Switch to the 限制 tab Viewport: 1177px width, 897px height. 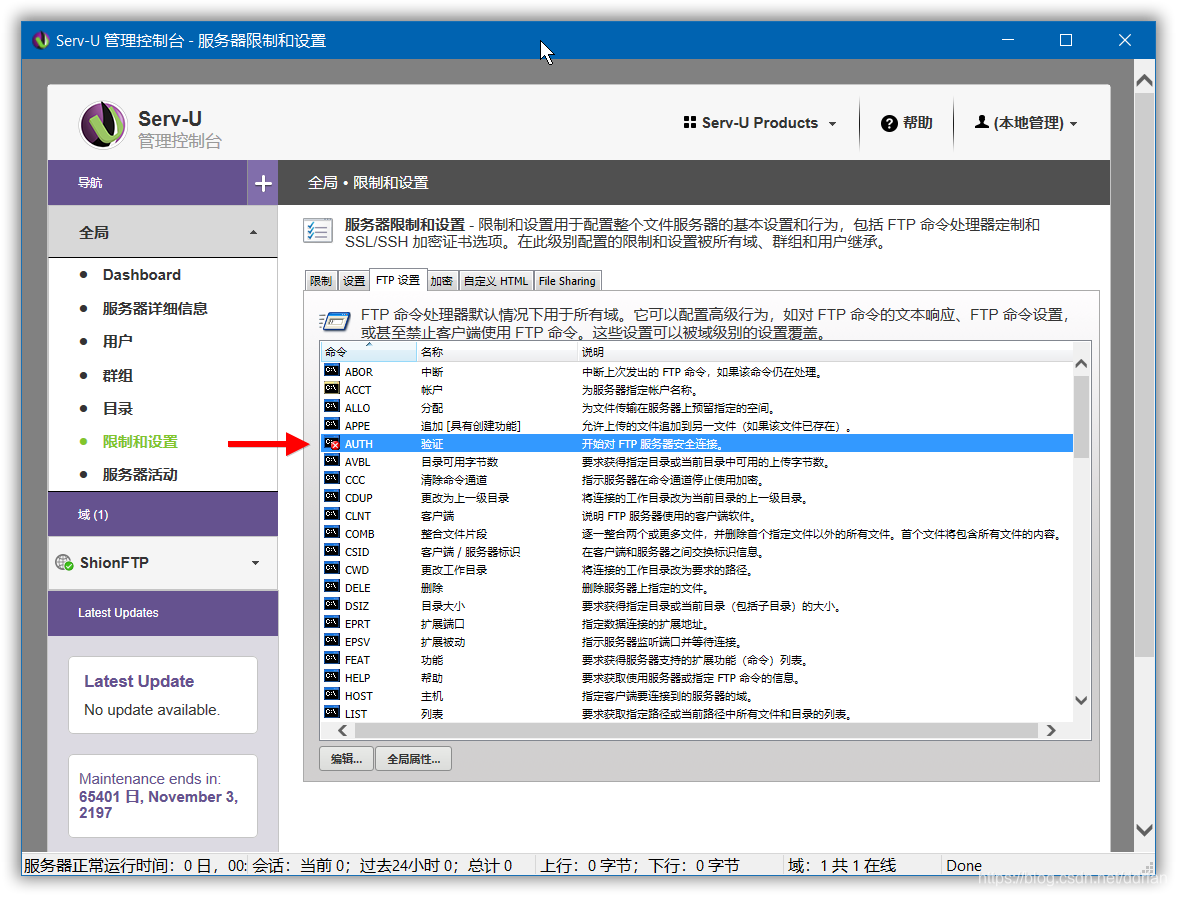coord(321,281)
